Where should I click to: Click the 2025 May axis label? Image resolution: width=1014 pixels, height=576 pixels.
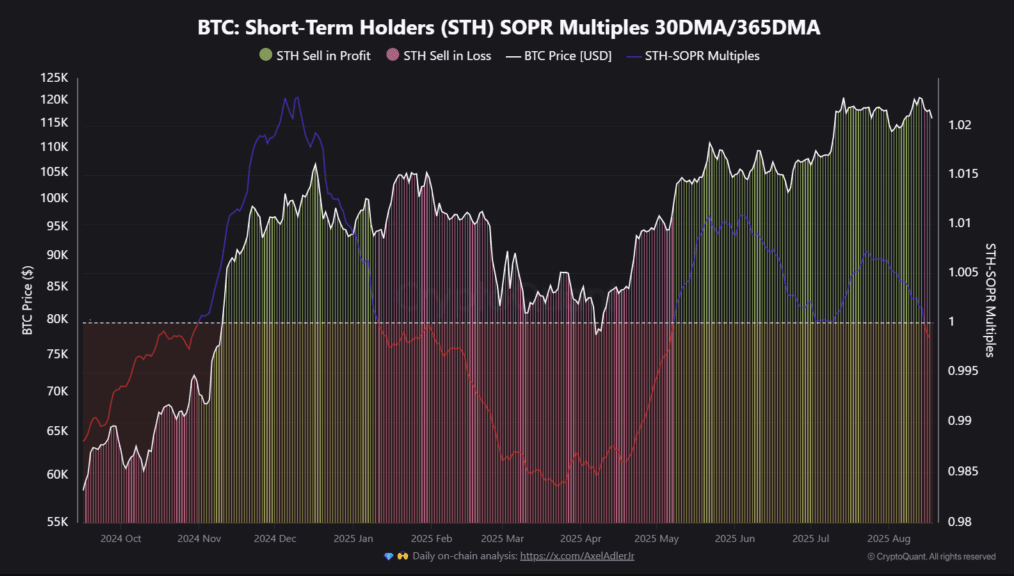[656, 539]
